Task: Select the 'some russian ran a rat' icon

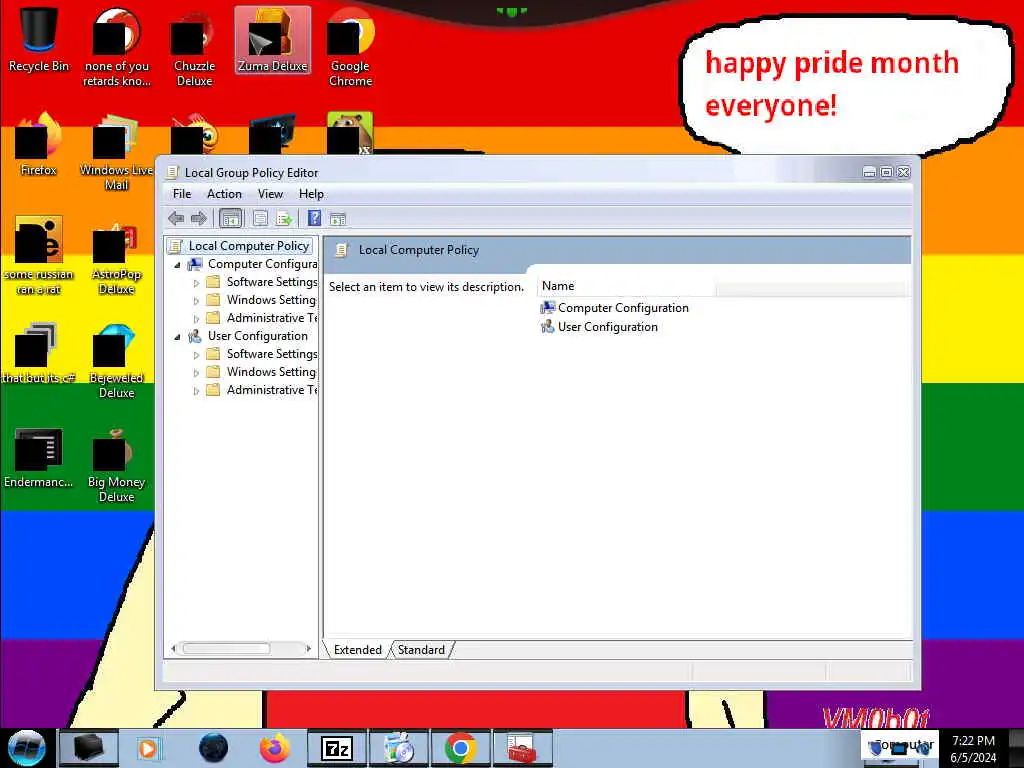Action: click(x=39, y=256)
